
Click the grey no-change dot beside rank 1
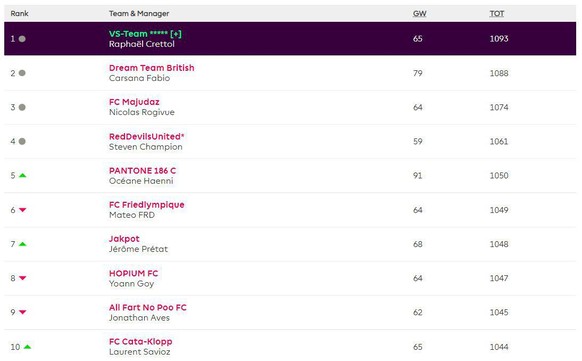[22, 39]
